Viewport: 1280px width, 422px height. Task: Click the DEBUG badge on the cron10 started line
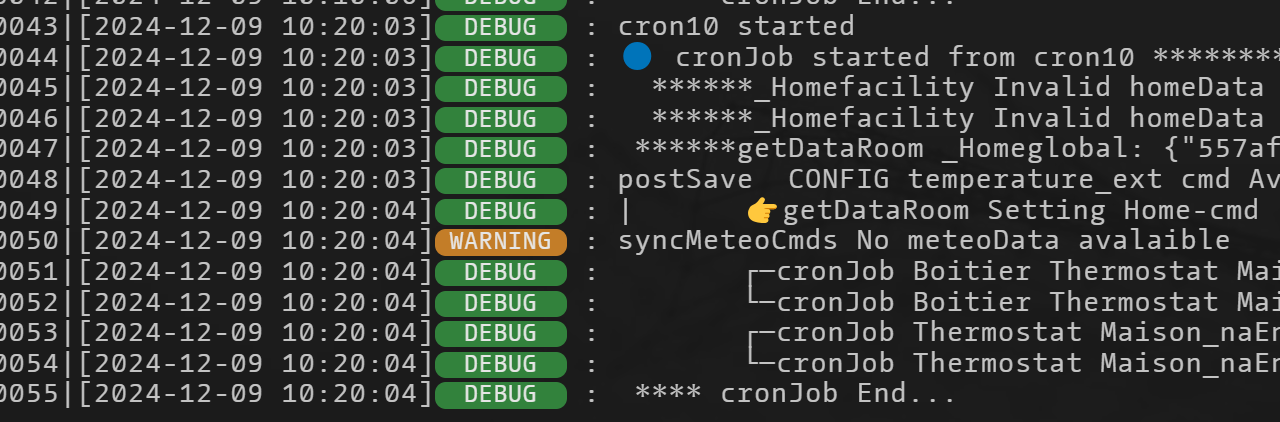click(x=500, y=26)
